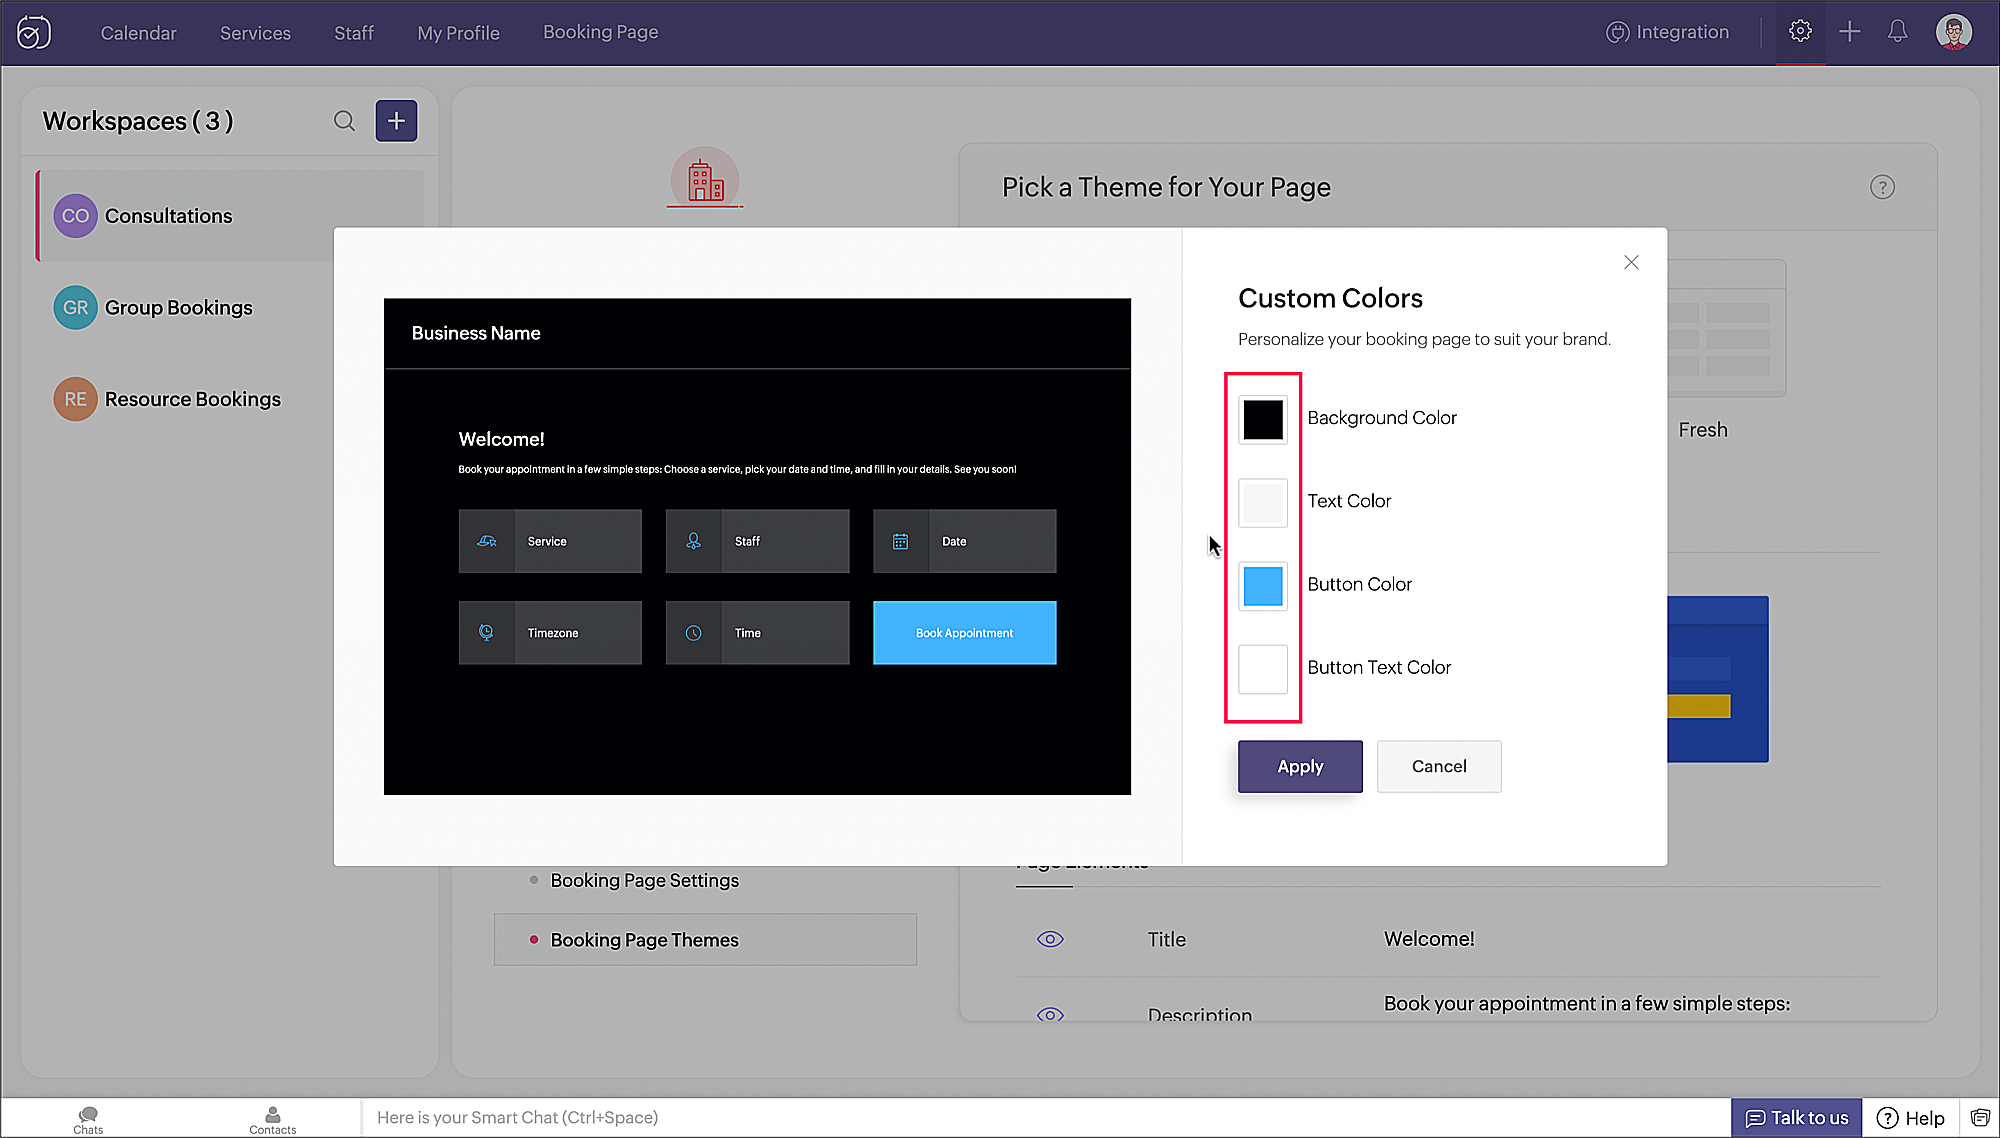The image size is (2000, 1138).
Task: Click the settings gear icon
Action: [1800, 32]
